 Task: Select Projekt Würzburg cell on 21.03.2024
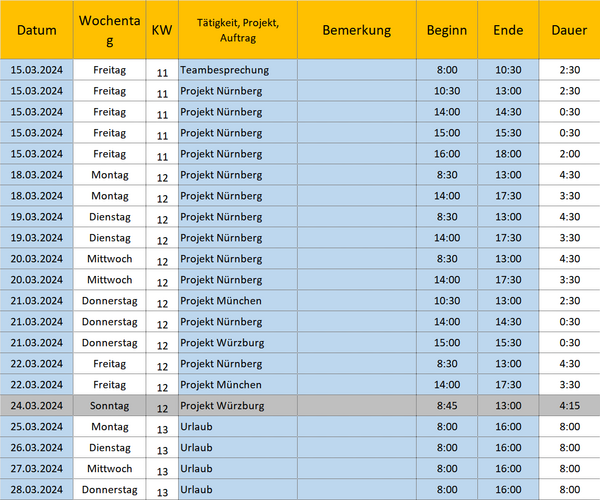(x=238, y=343)
